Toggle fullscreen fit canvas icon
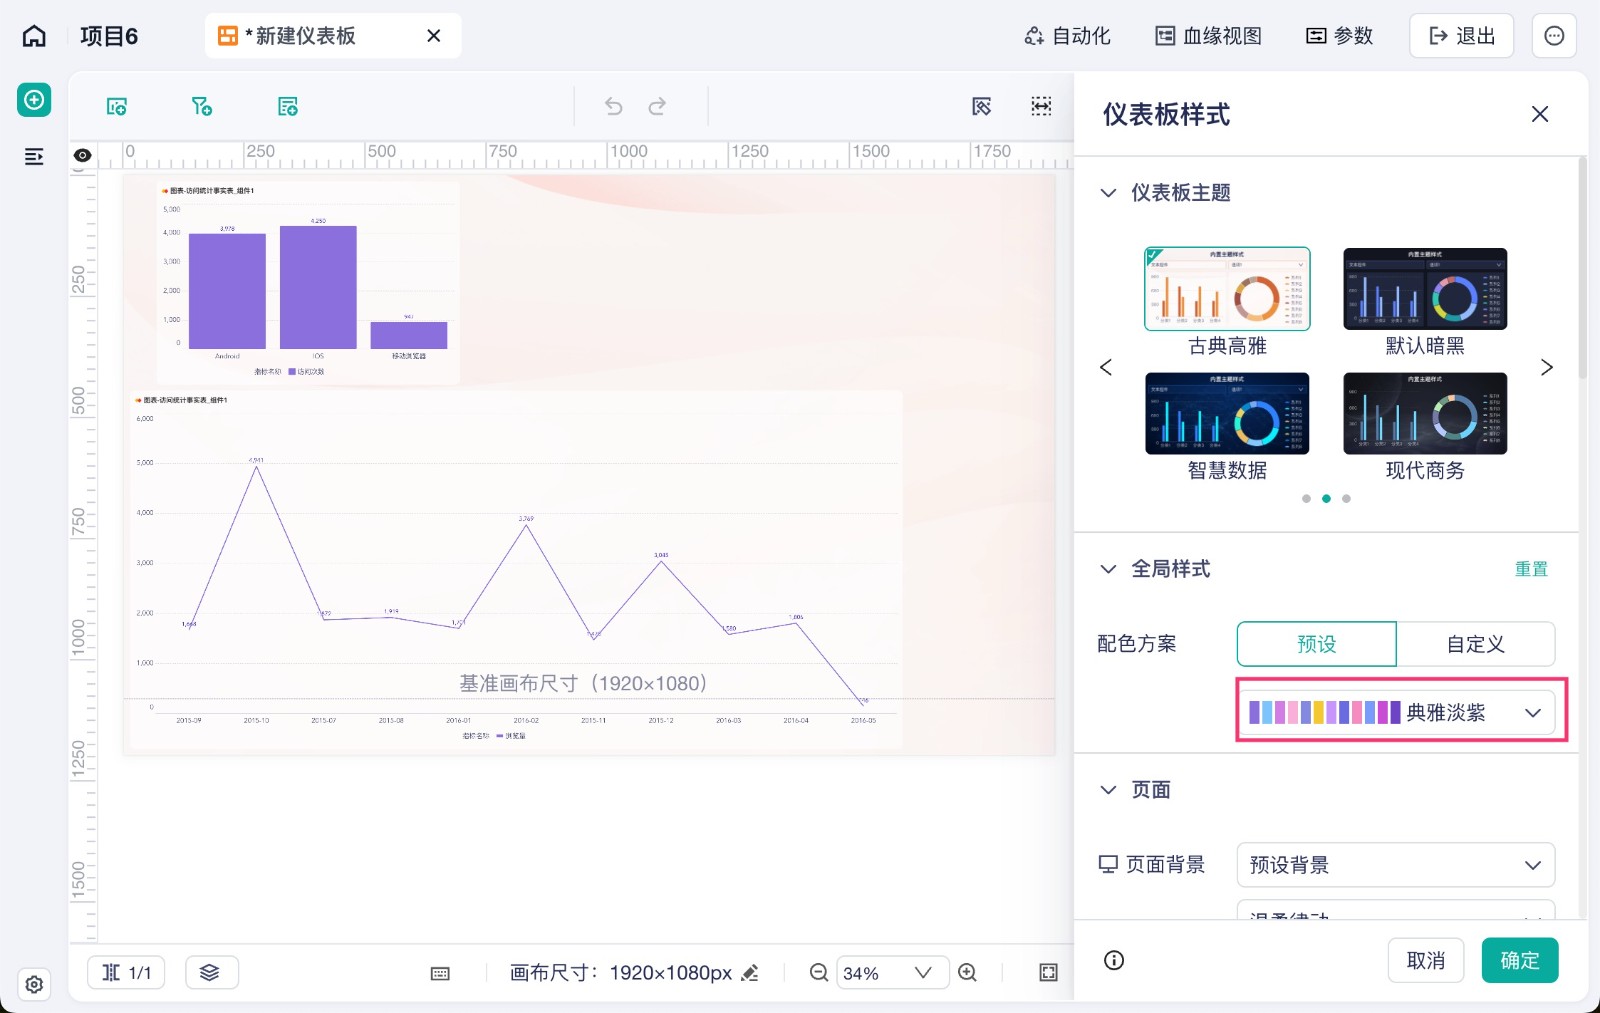Screen dimensions: 1600x1013 [1048, 972]
